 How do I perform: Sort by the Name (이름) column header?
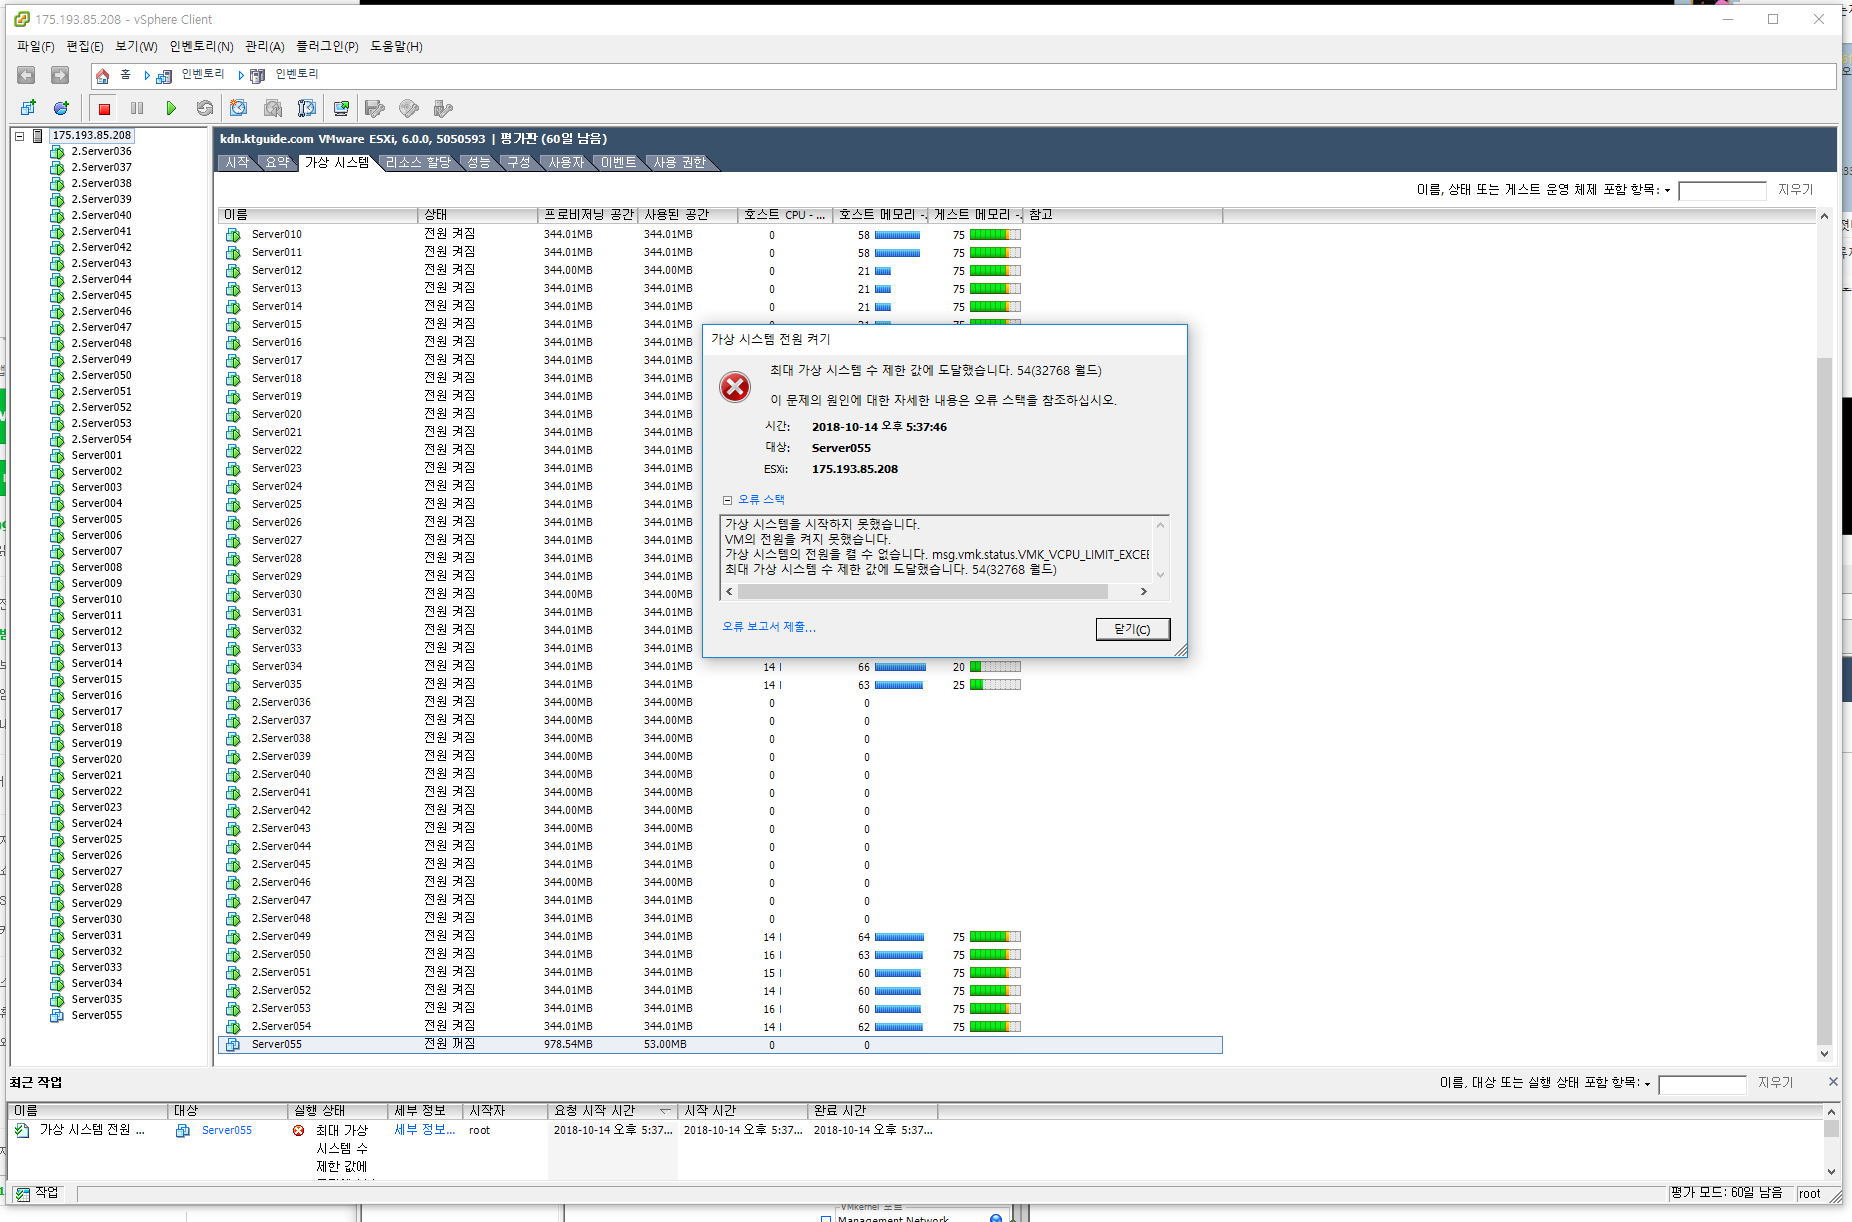[x=318, y=215]
